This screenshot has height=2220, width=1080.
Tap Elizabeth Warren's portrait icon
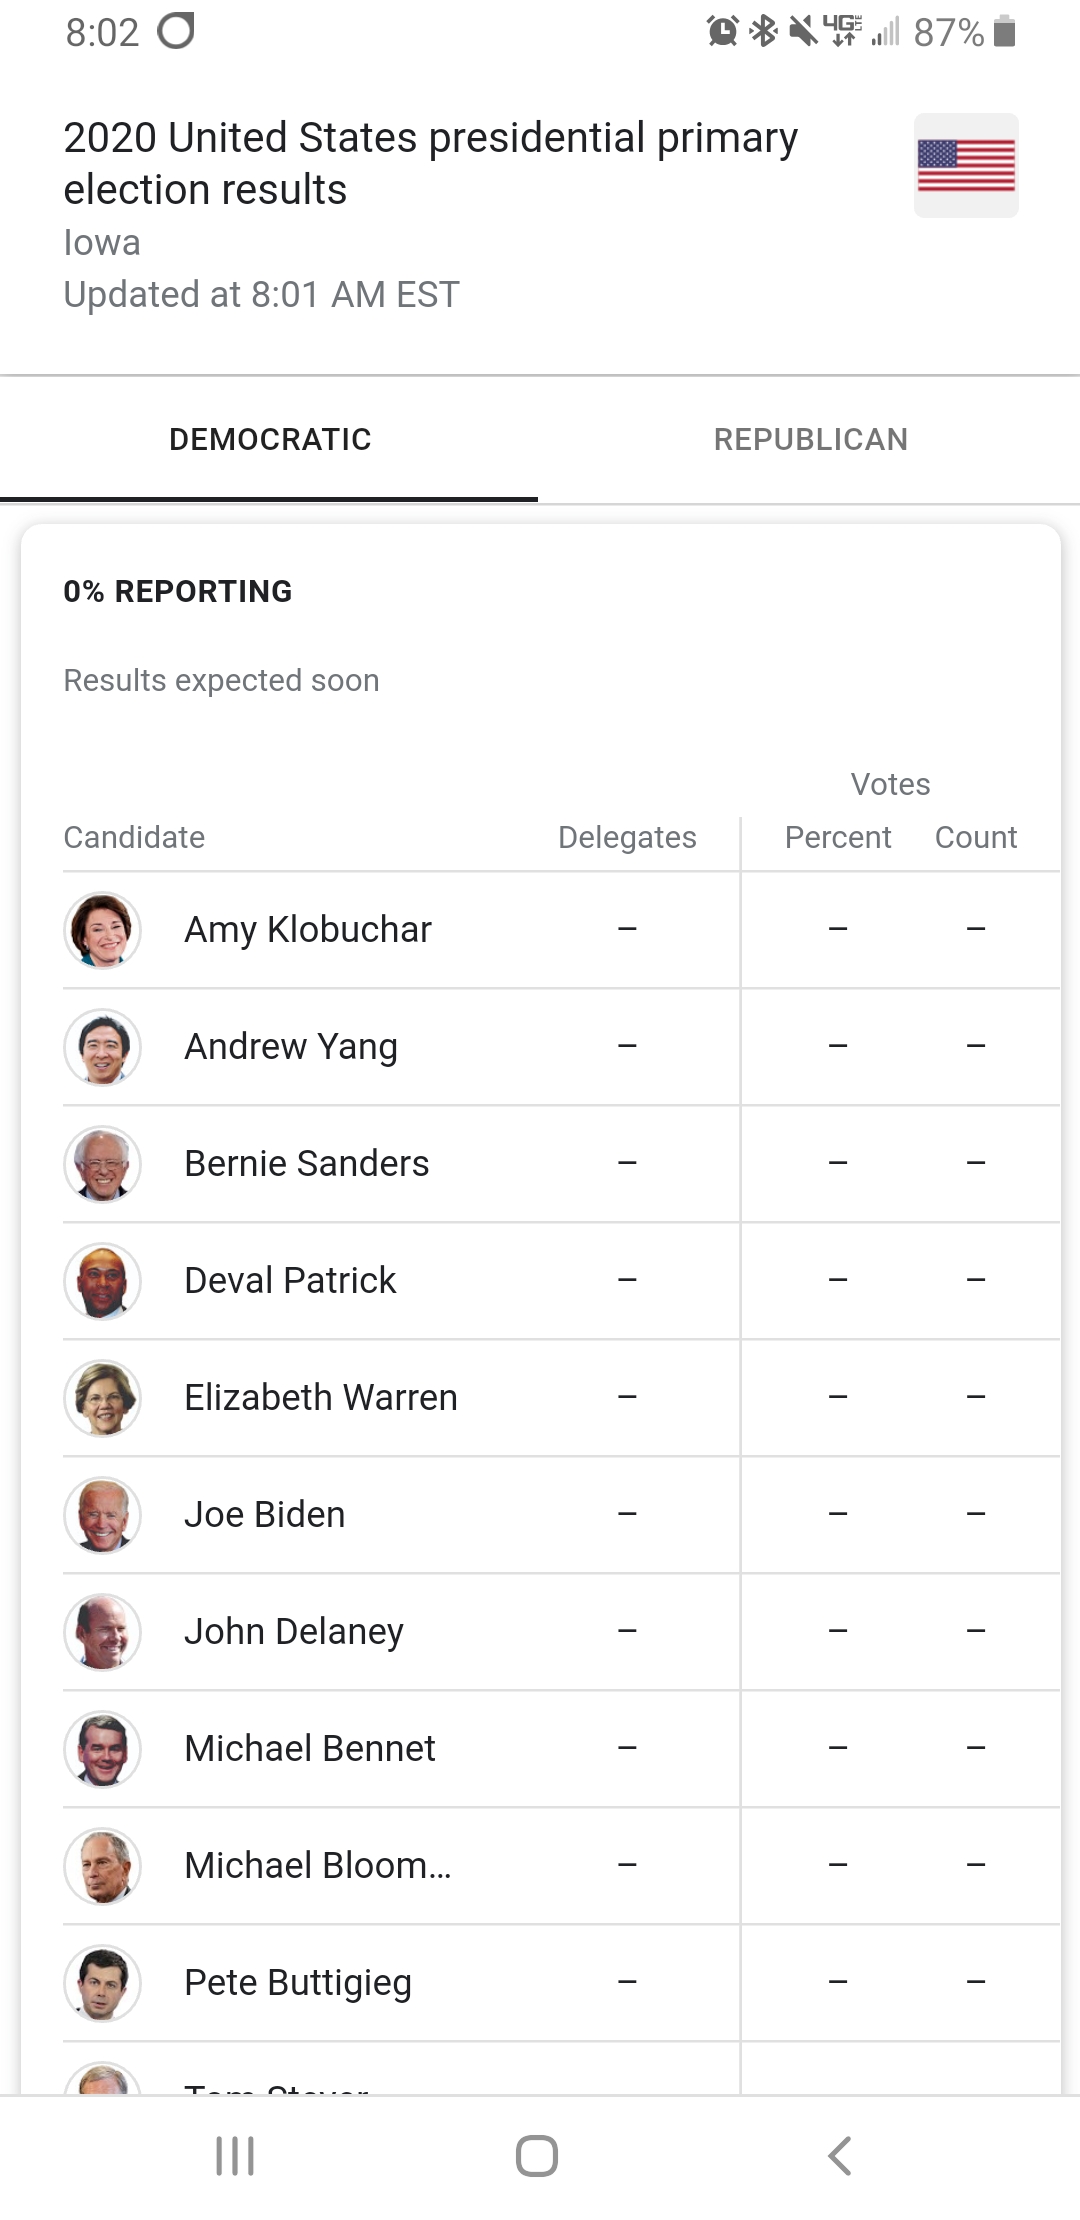[x=102, y=1397]
